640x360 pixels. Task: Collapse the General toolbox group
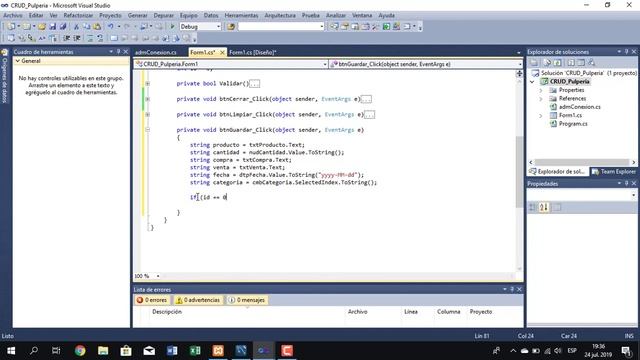click(18, 61)
